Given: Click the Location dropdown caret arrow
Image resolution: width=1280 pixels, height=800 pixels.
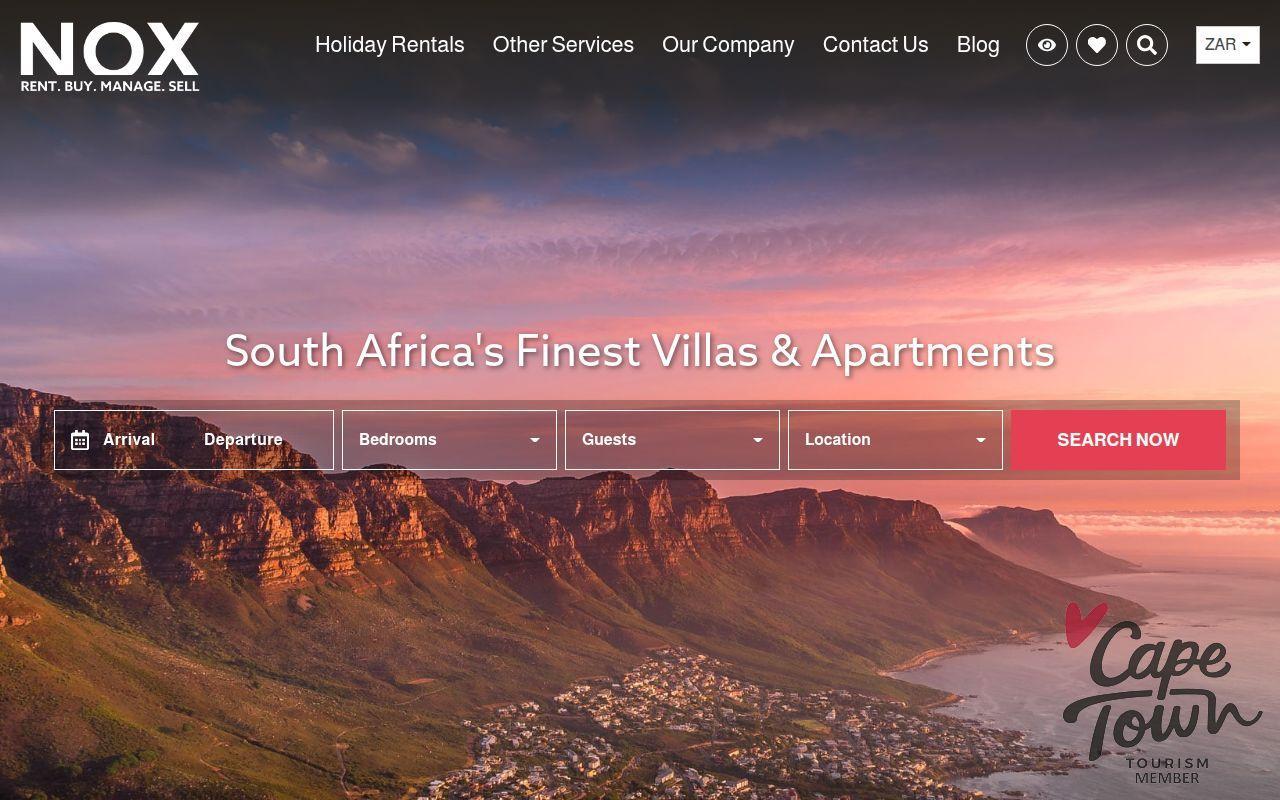Looking at the screenshot, I should coord(981,440).
